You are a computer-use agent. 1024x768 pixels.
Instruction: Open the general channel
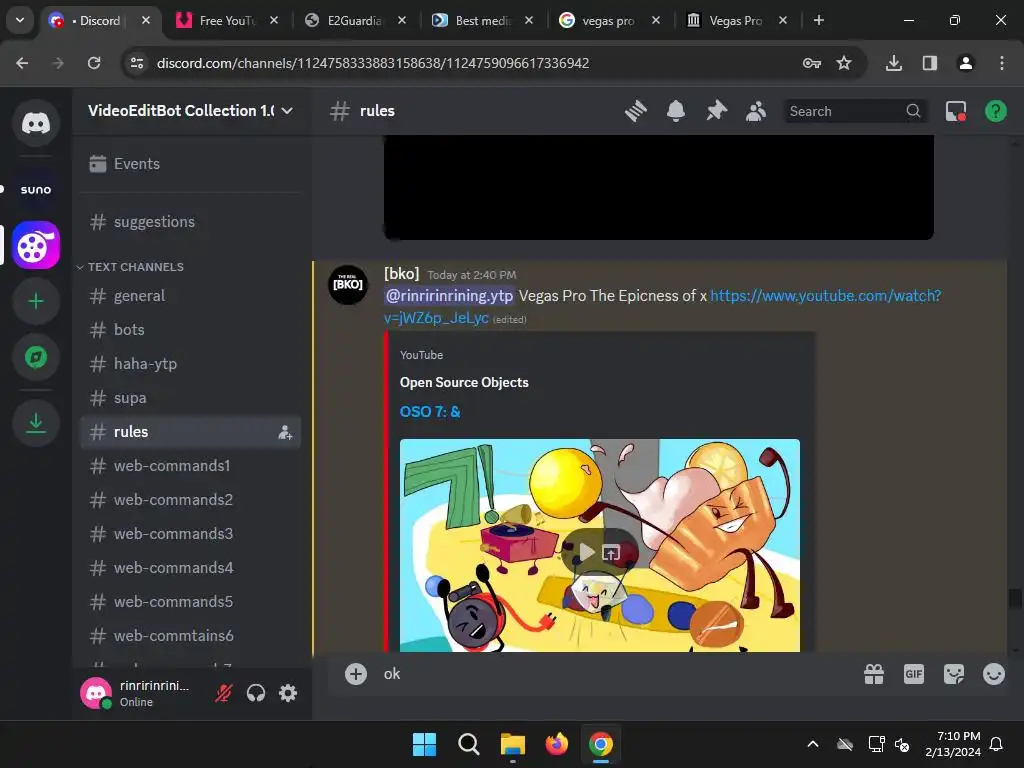190,296
